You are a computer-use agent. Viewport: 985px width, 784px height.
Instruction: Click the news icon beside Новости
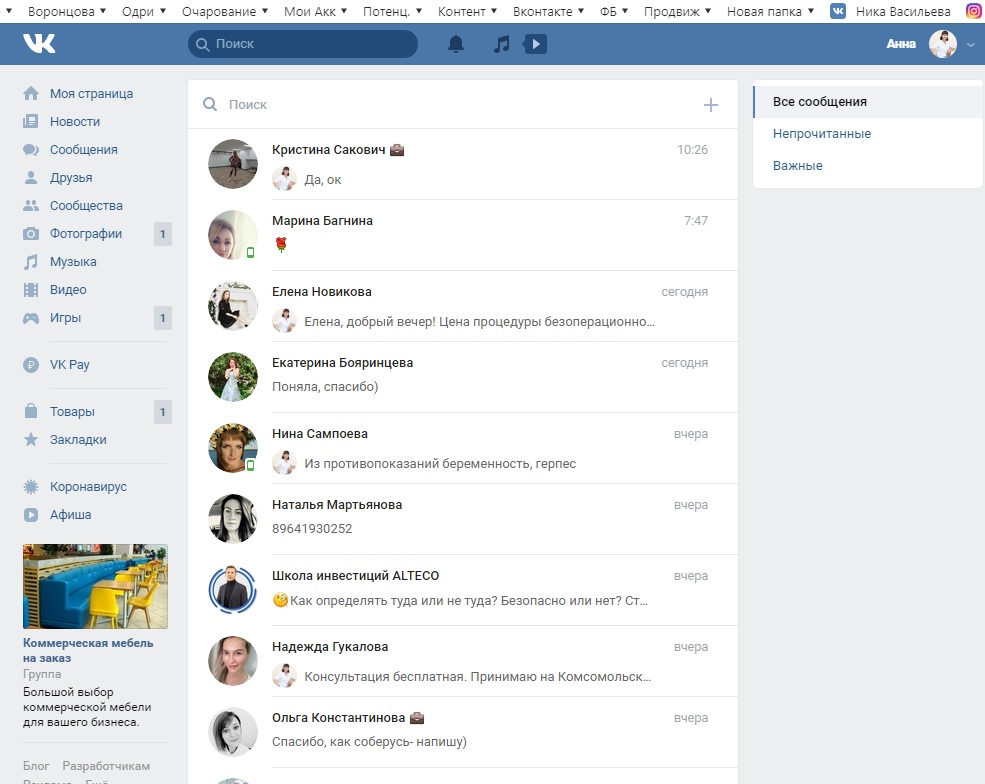(31, 121)
